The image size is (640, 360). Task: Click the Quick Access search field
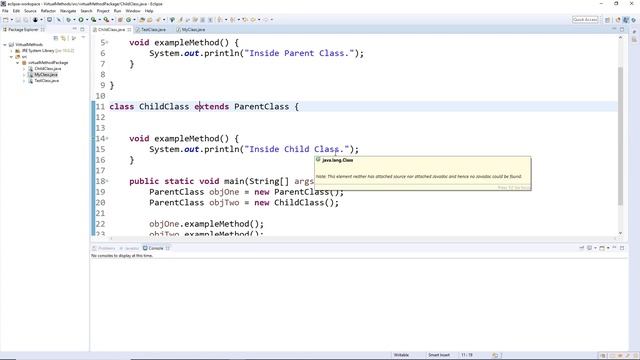[585, 20]
